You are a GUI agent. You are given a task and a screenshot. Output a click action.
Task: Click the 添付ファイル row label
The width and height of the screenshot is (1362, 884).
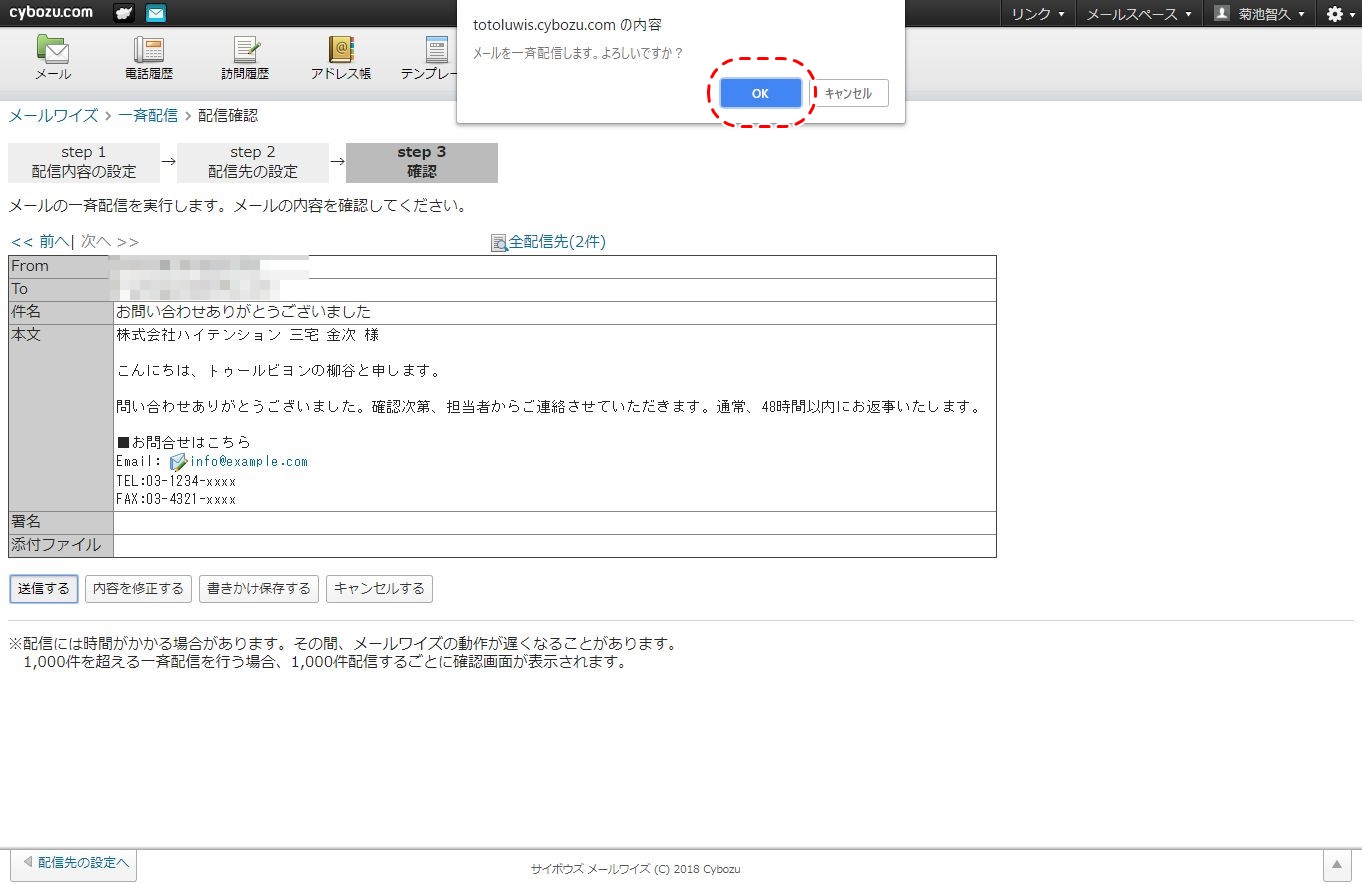pos(61,546)
